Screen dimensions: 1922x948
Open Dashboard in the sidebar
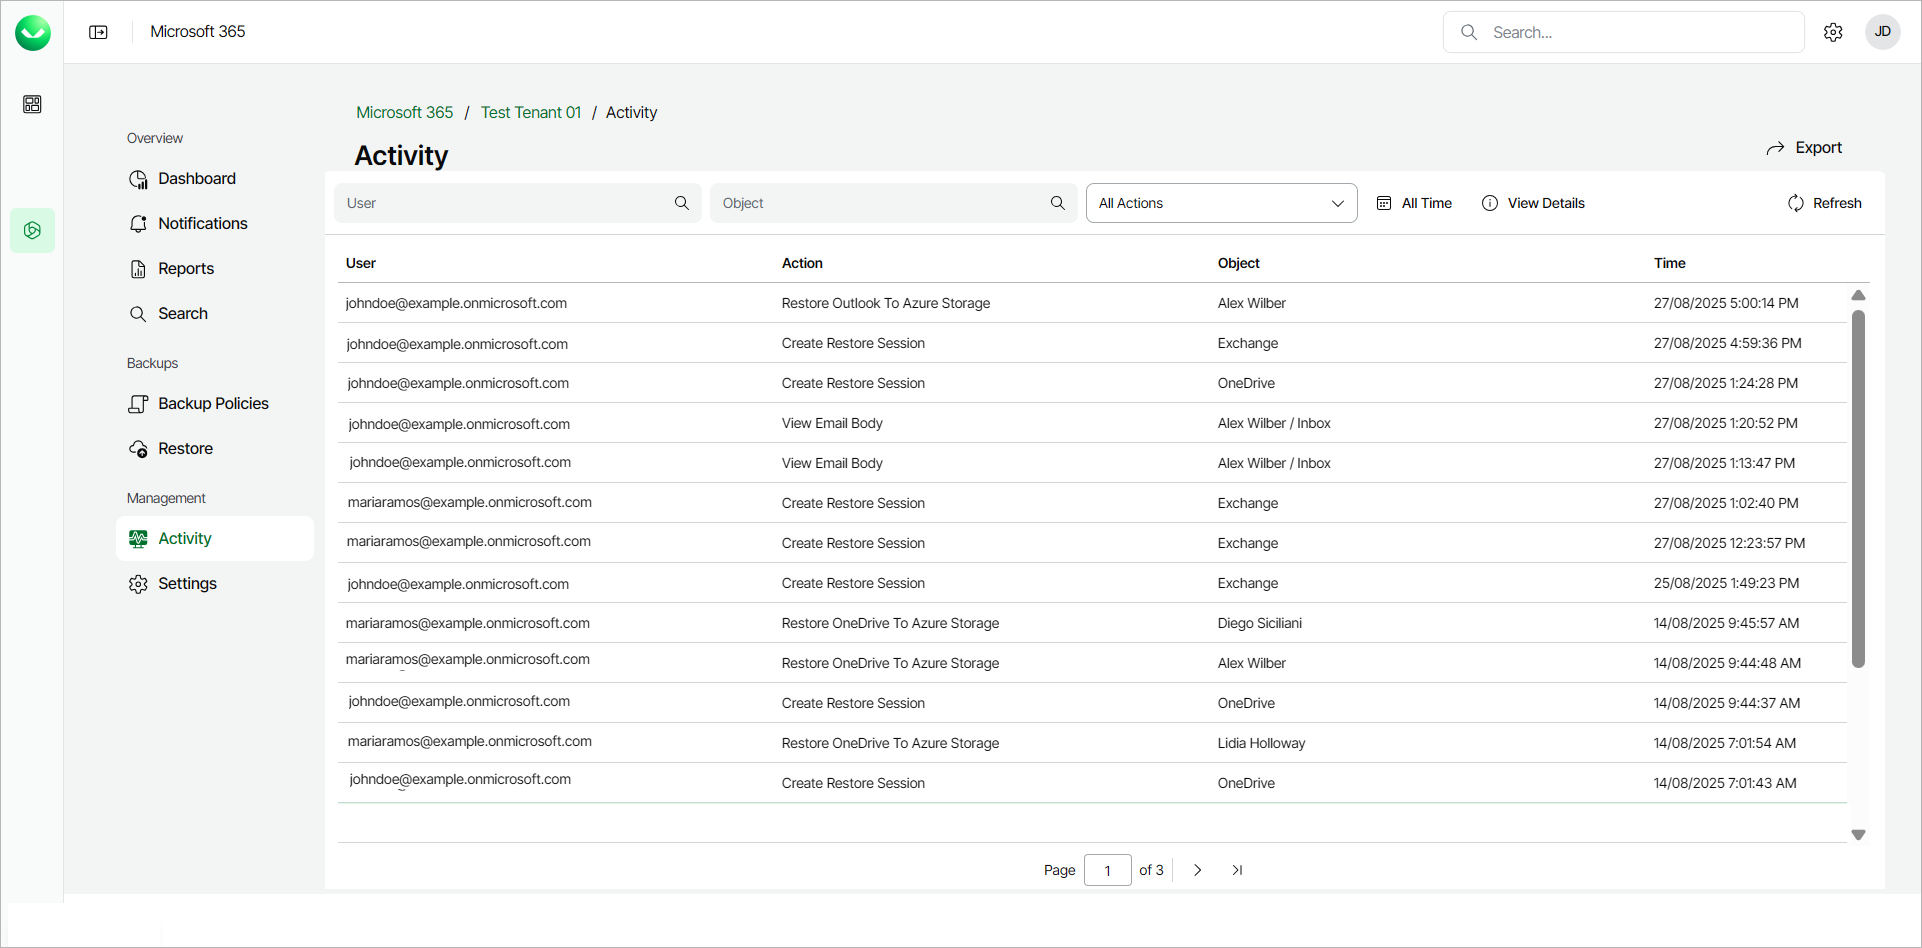197,179
